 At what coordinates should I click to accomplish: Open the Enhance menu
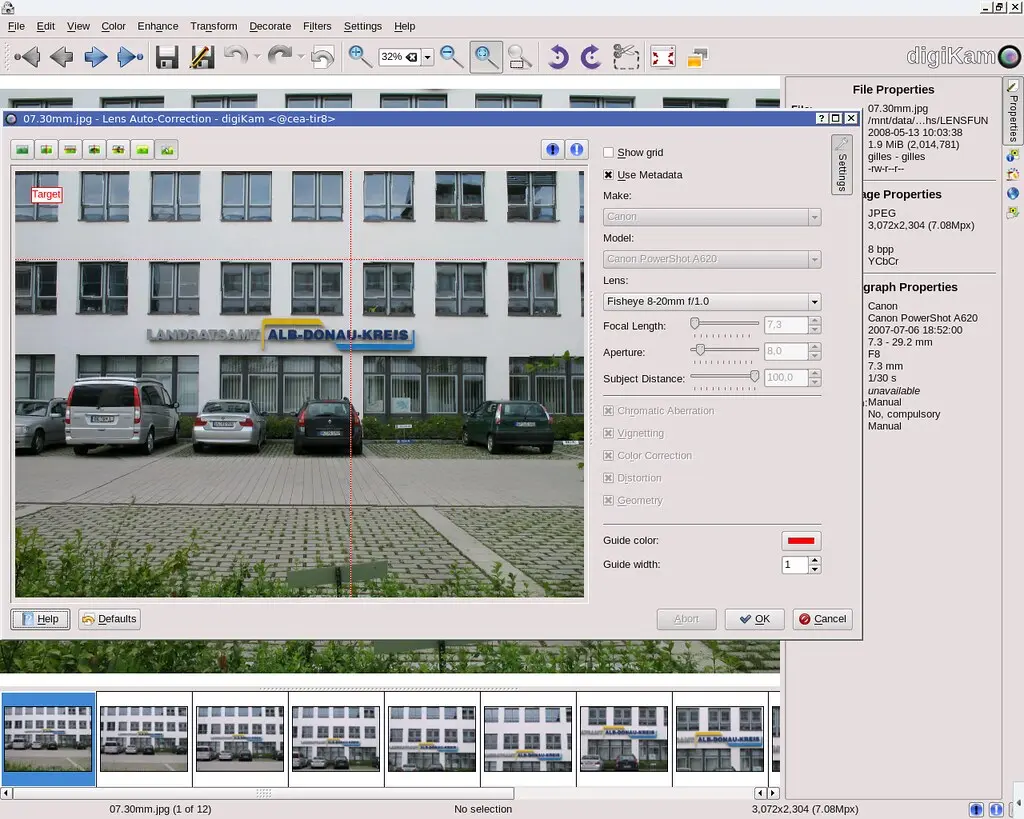tap(158, 26)
